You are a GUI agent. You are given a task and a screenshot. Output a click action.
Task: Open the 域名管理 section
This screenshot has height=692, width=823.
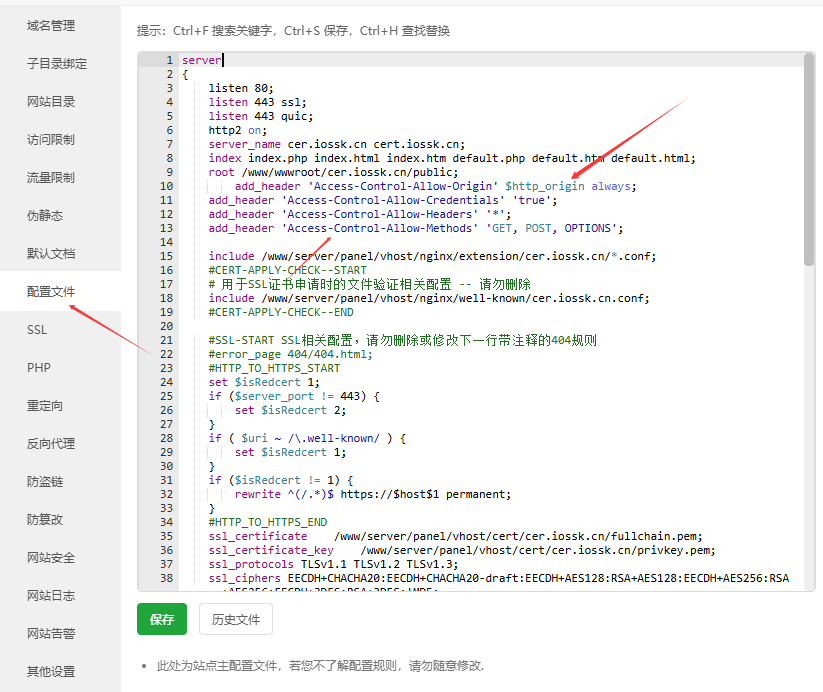pos(50,26)
